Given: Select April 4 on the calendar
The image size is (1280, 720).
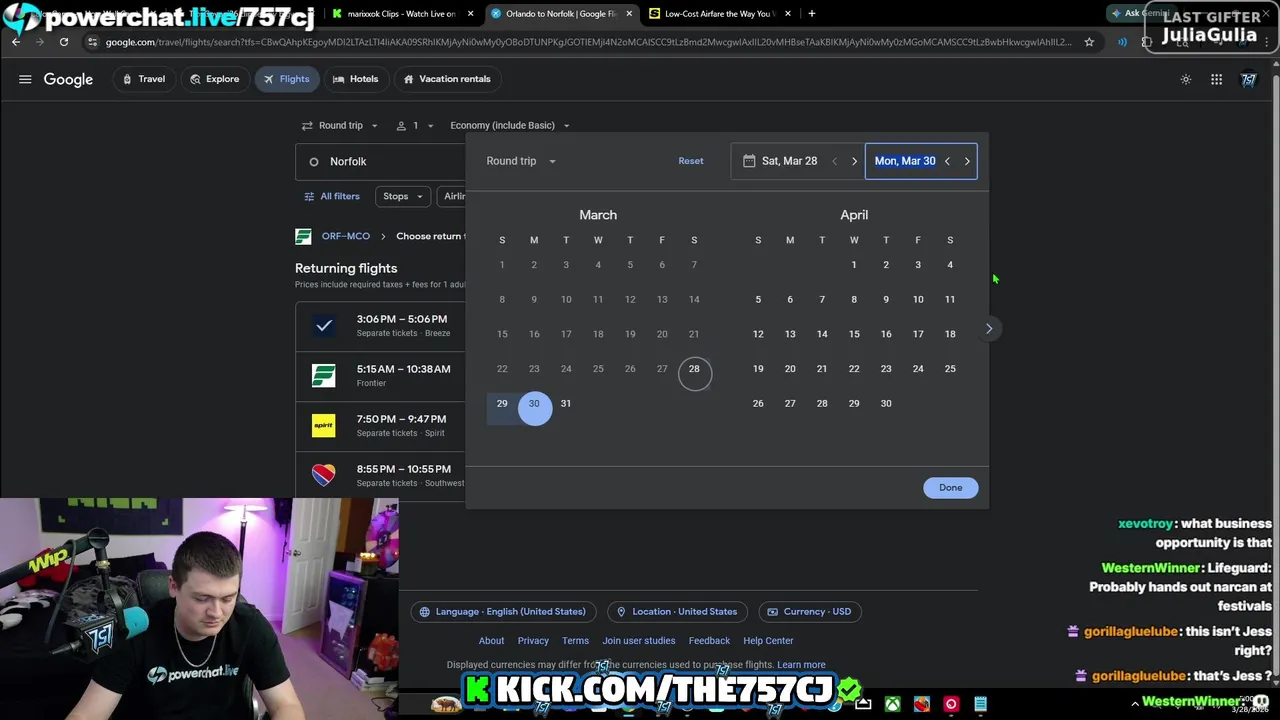Looking at the screenshot, I should pyautogui.click(x=950, y=265).
